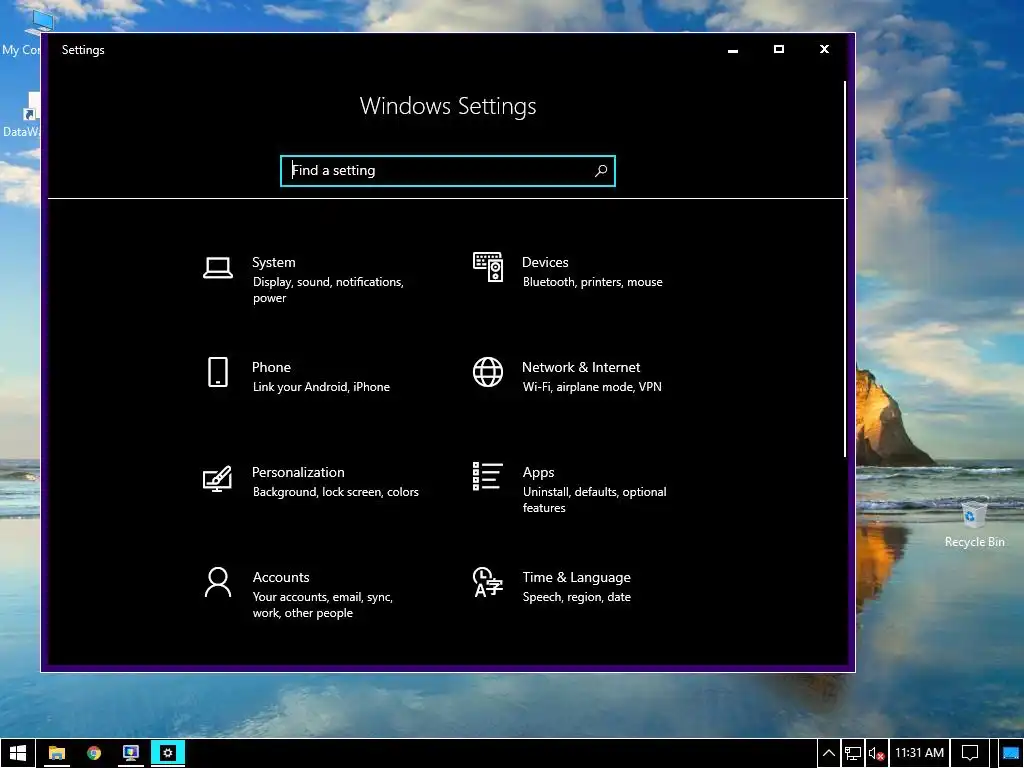Open the Phone settings title
Viewport: 1024px width, 768px height.
271,368
